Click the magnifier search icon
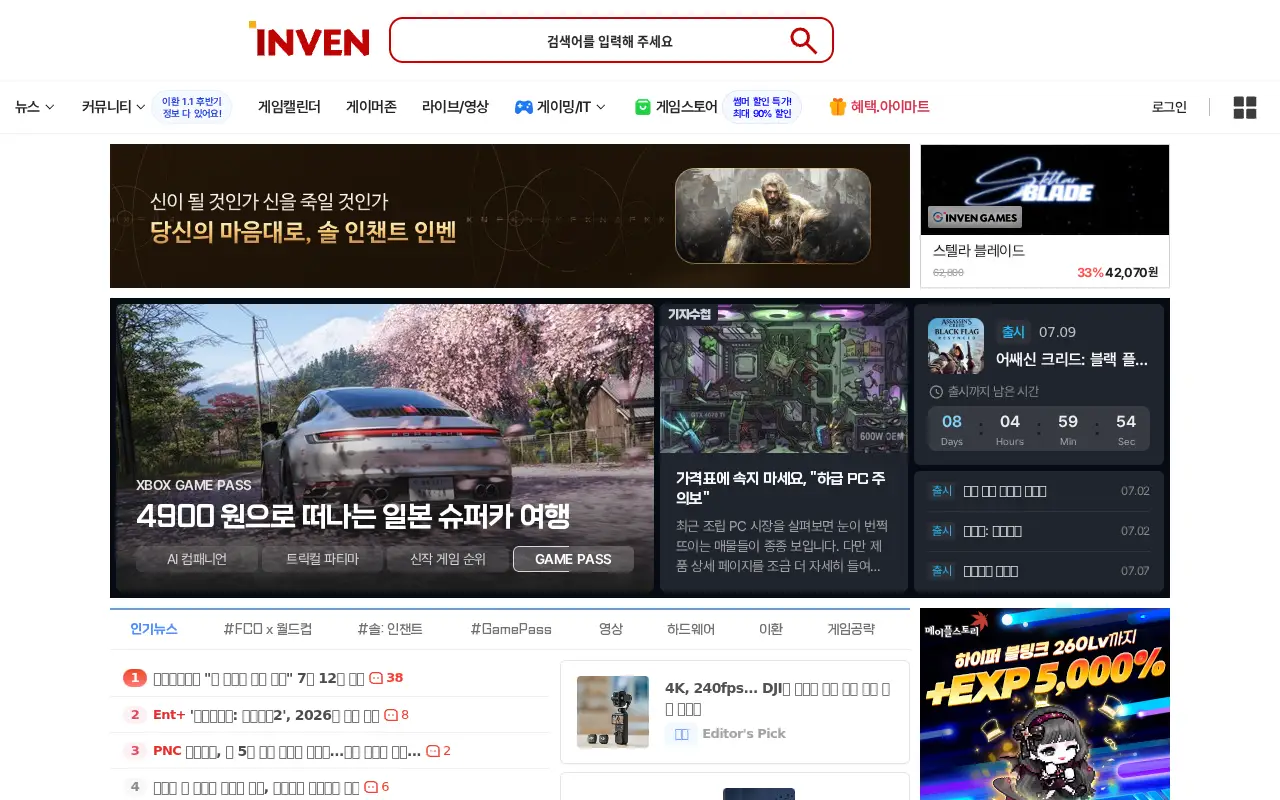The width and height of the screenshot is (1280, 800). click(803, 40)
